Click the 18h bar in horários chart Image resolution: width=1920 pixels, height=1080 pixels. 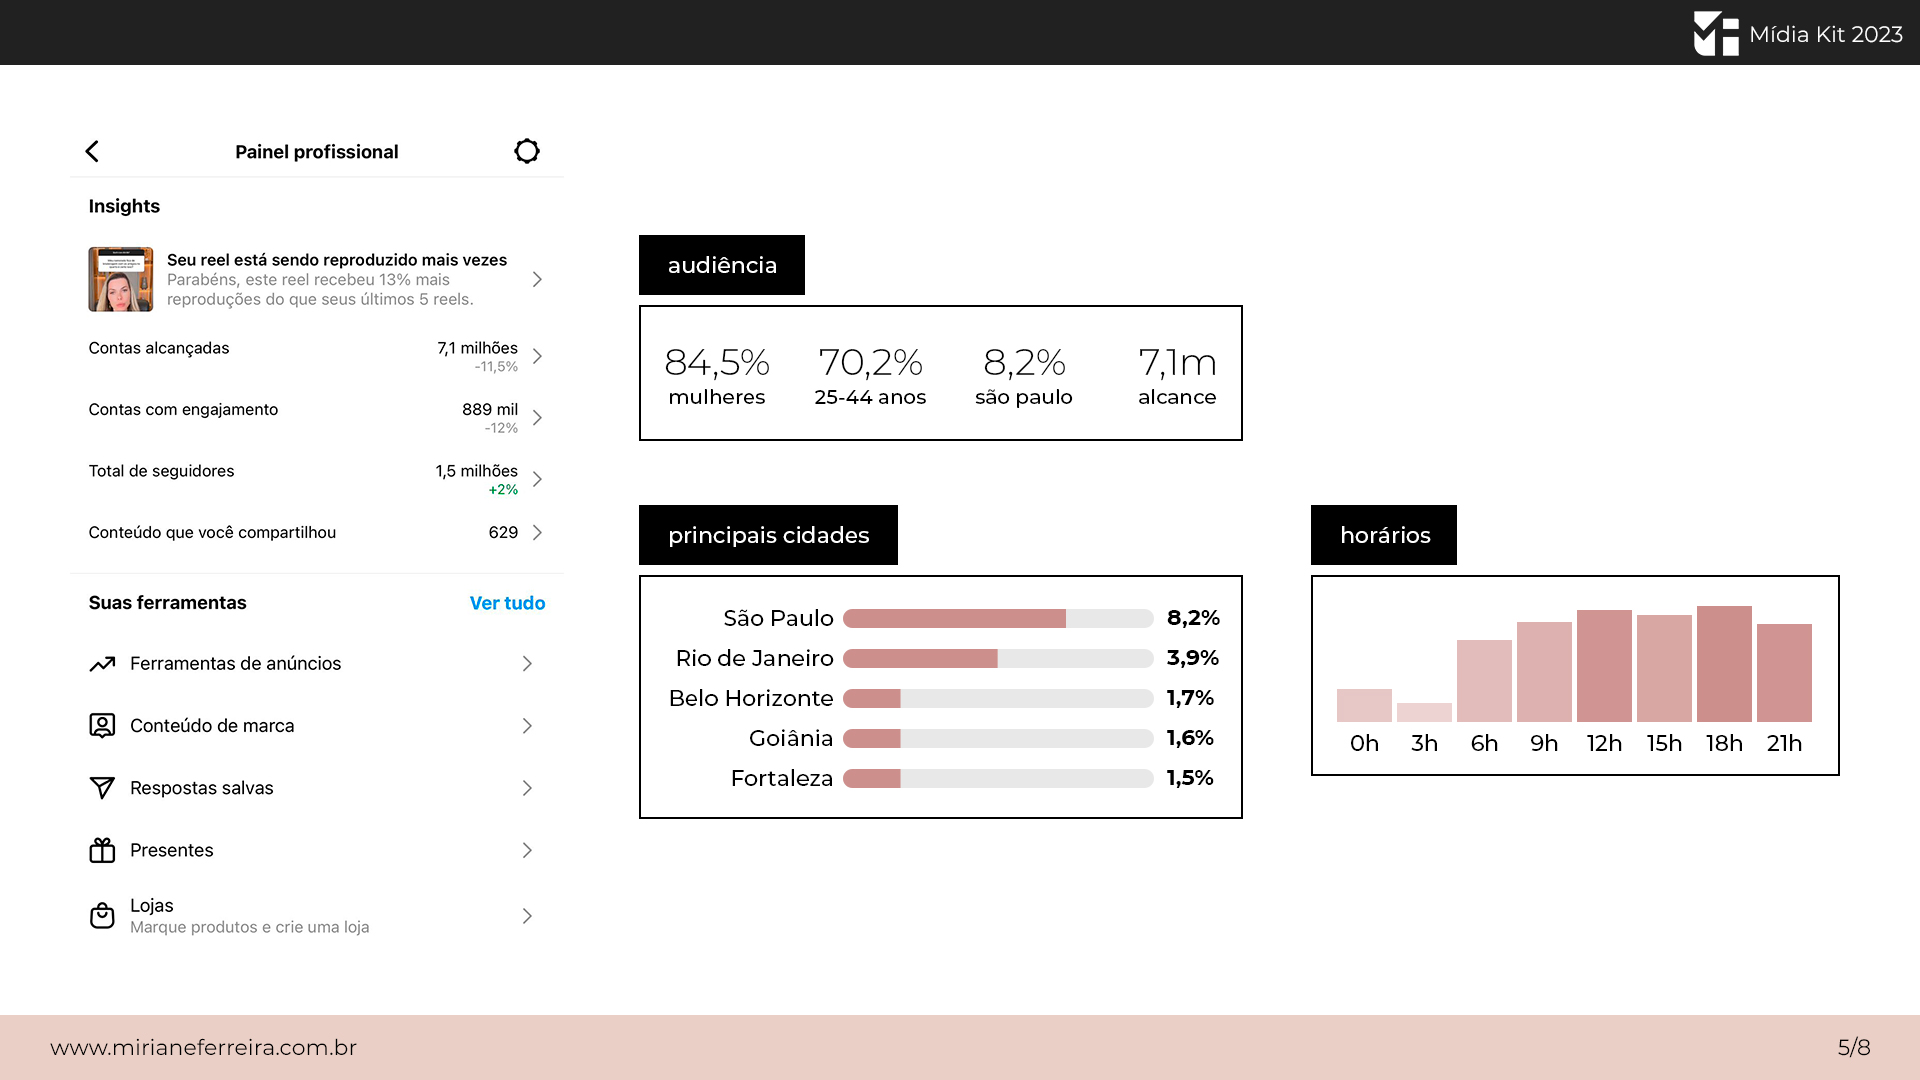click(x=1724, y=664)
